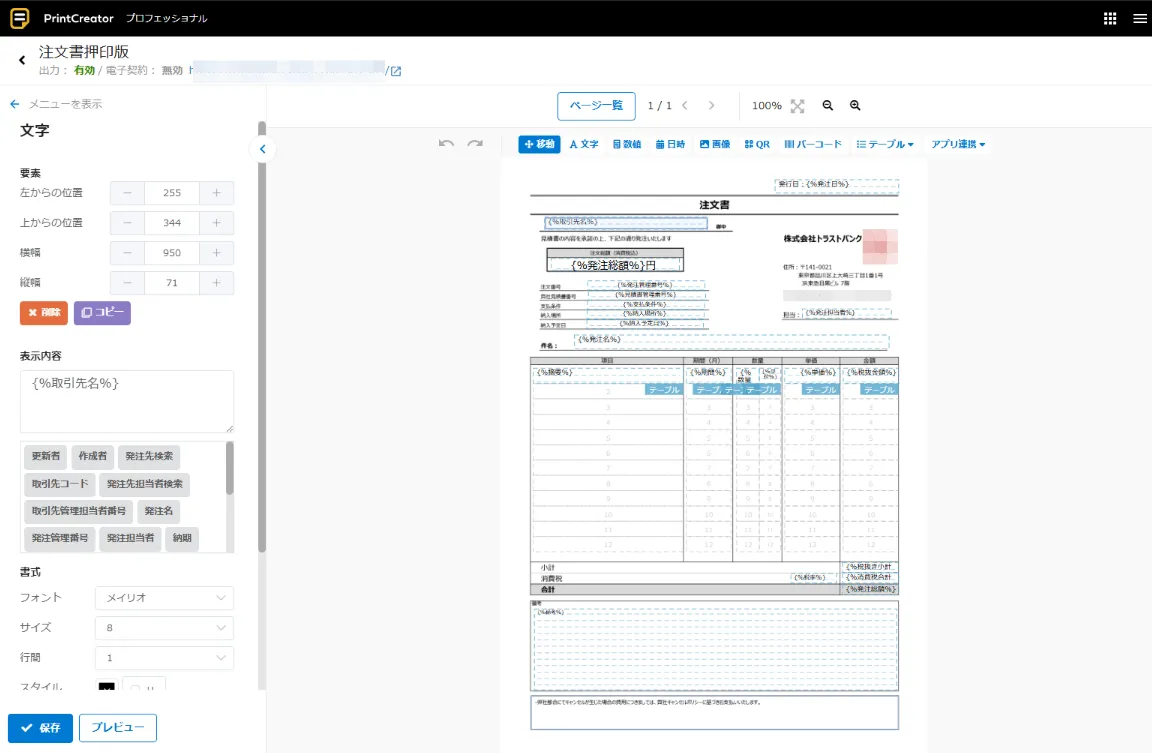Open the apps grid icon in header

(1110, 18)
